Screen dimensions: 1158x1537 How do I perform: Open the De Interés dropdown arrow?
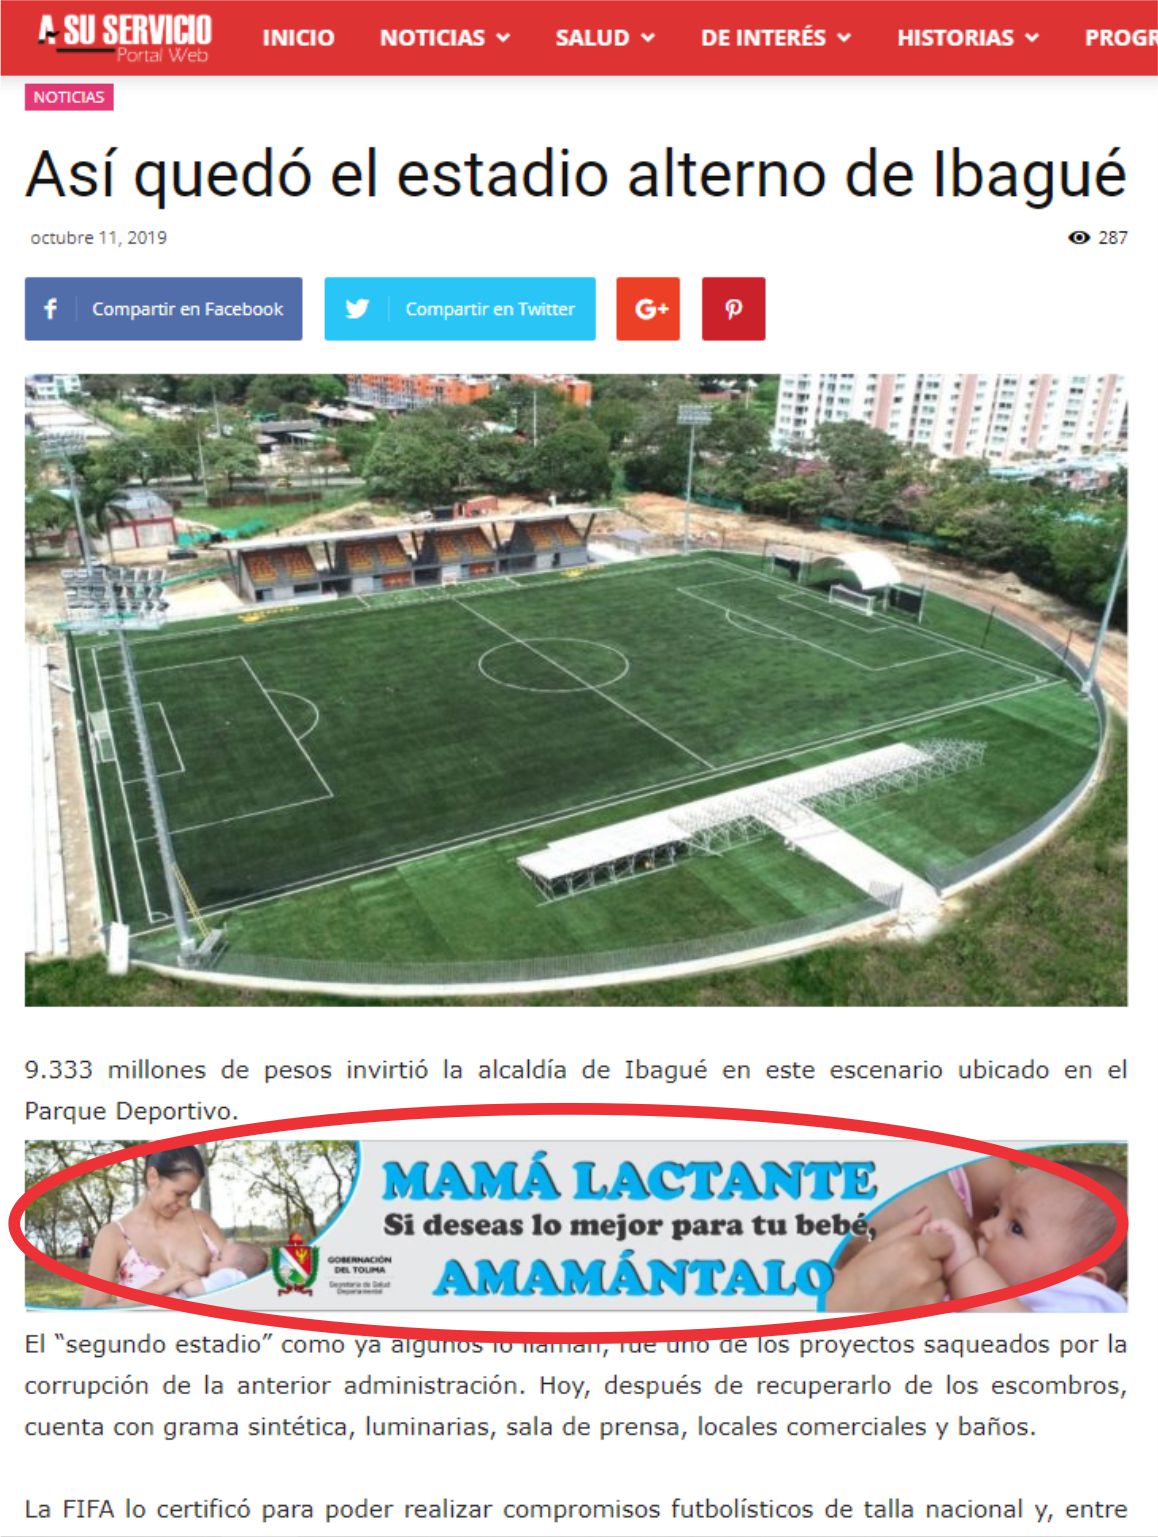tap(844, 38)
